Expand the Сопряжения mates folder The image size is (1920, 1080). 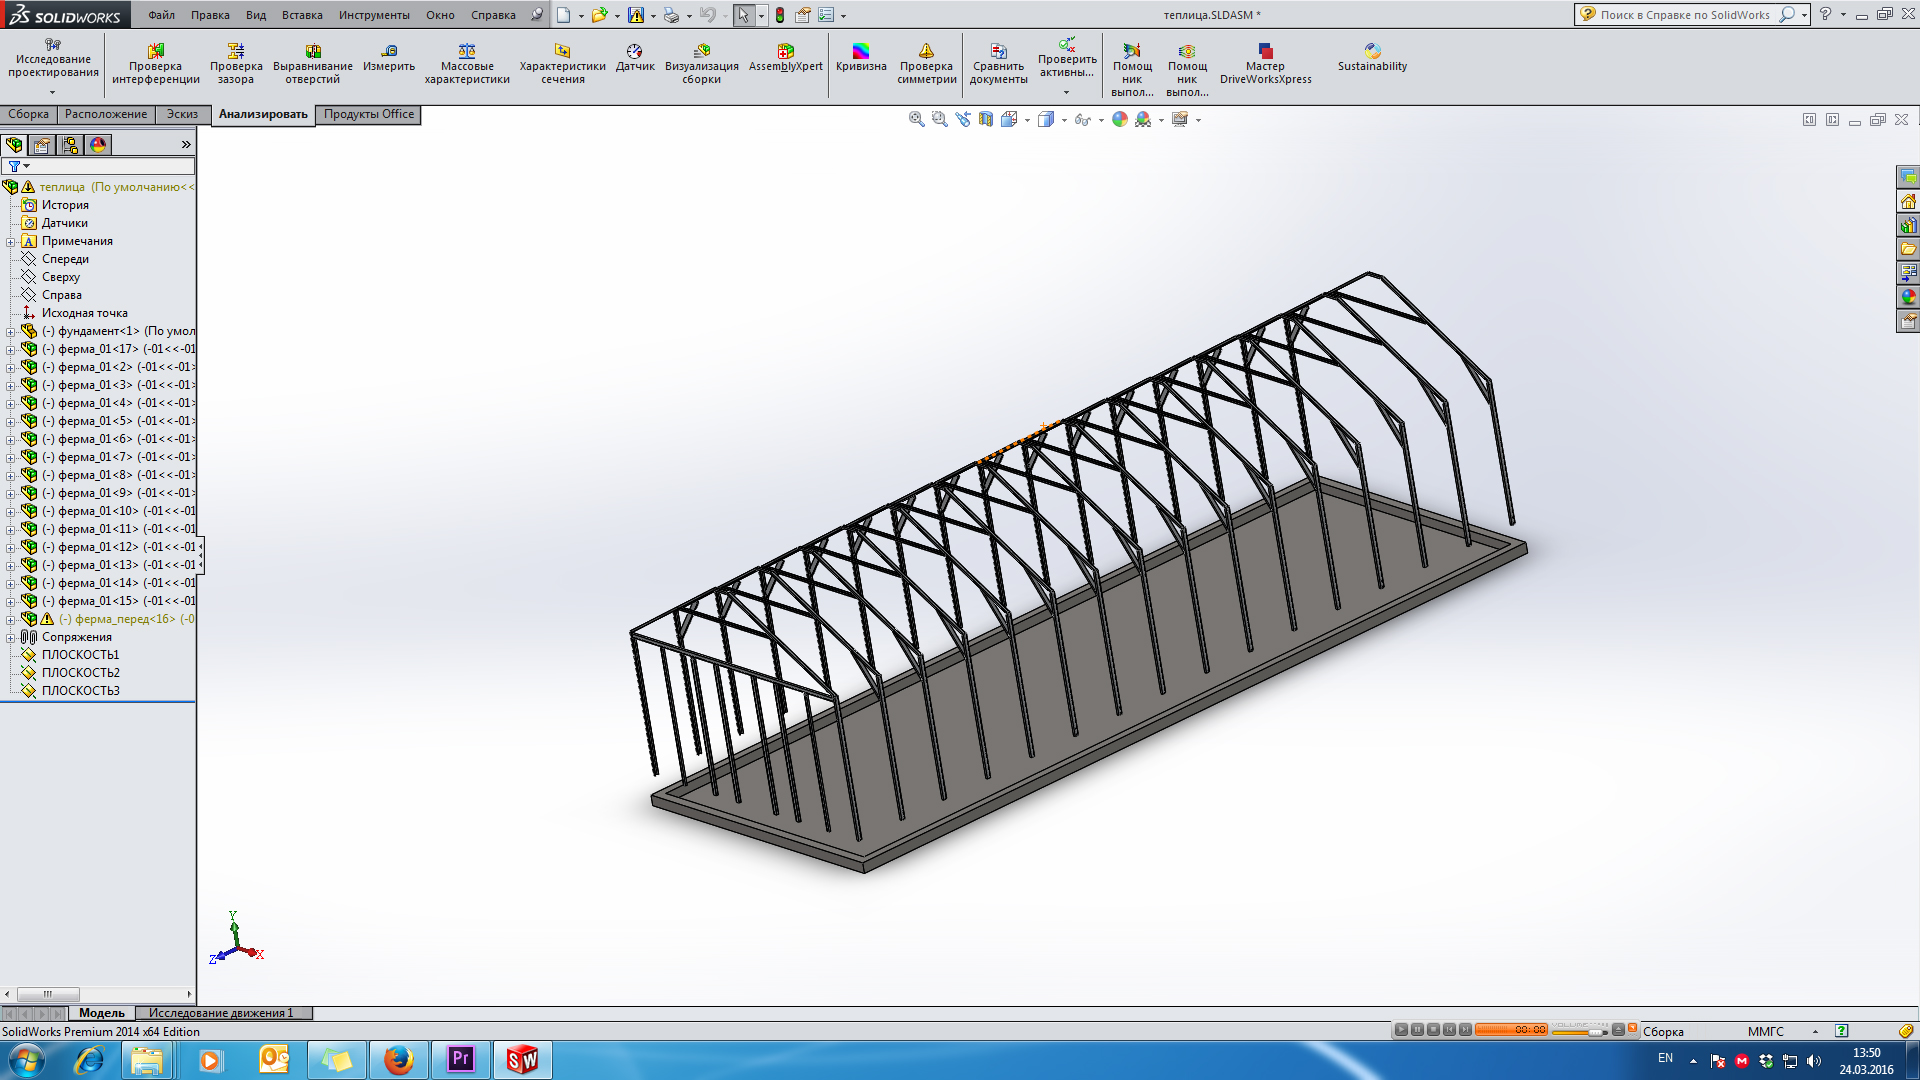click(x=11, y=637)
